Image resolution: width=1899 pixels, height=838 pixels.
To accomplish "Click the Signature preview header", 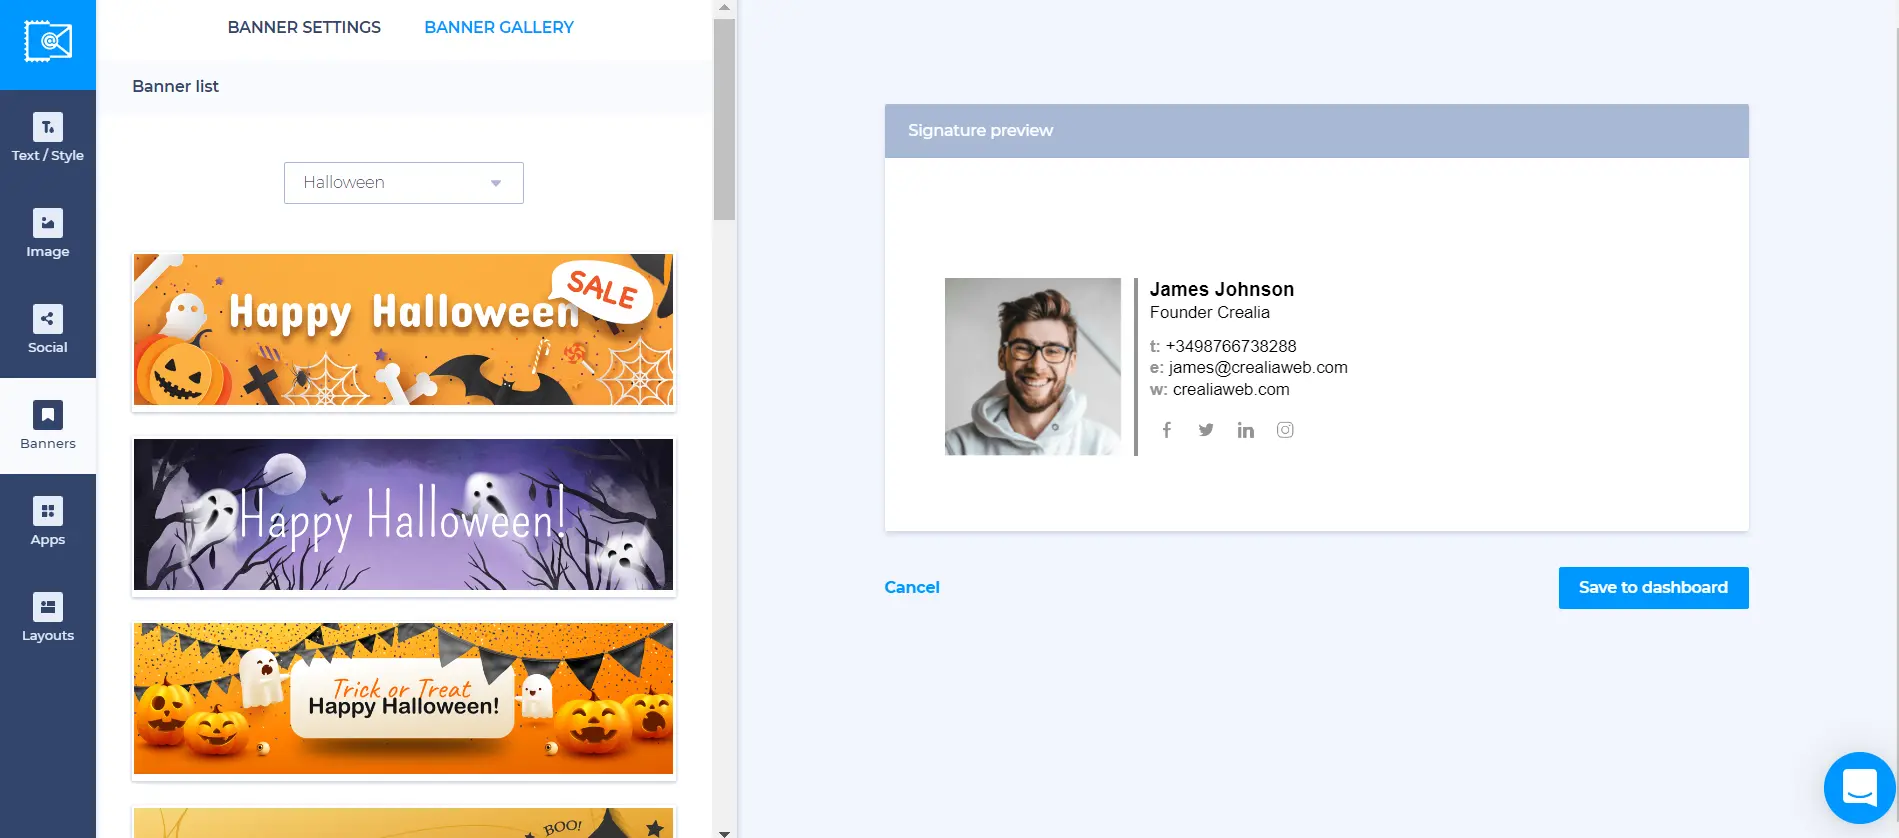I will coord(1316,131).
